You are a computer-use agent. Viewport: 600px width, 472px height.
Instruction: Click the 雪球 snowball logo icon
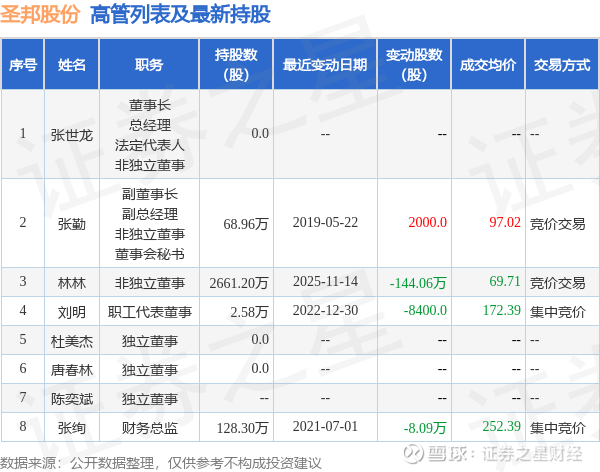click(414, 454)
